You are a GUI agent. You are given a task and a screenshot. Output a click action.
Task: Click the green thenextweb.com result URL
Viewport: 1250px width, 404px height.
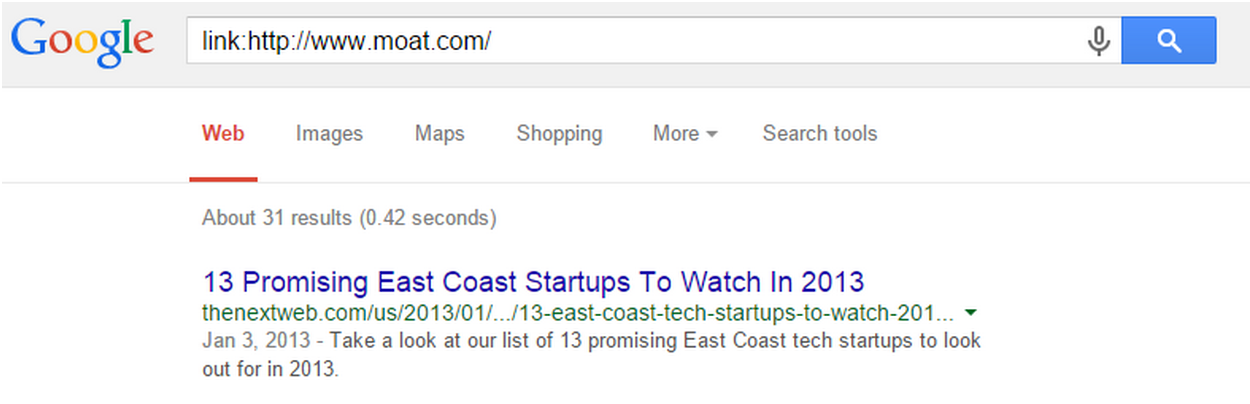[578, 311]
